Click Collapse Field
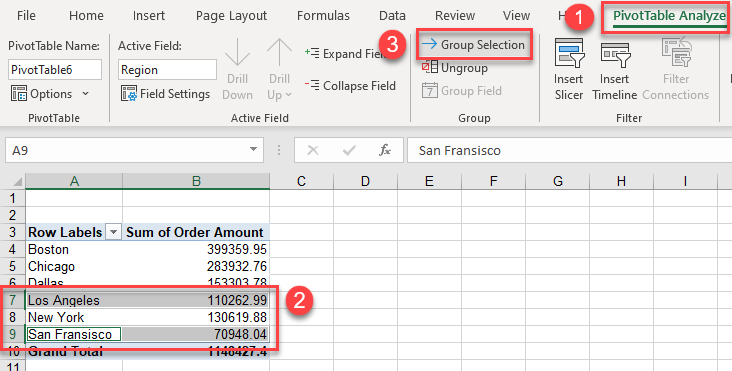 coord(350,86)
